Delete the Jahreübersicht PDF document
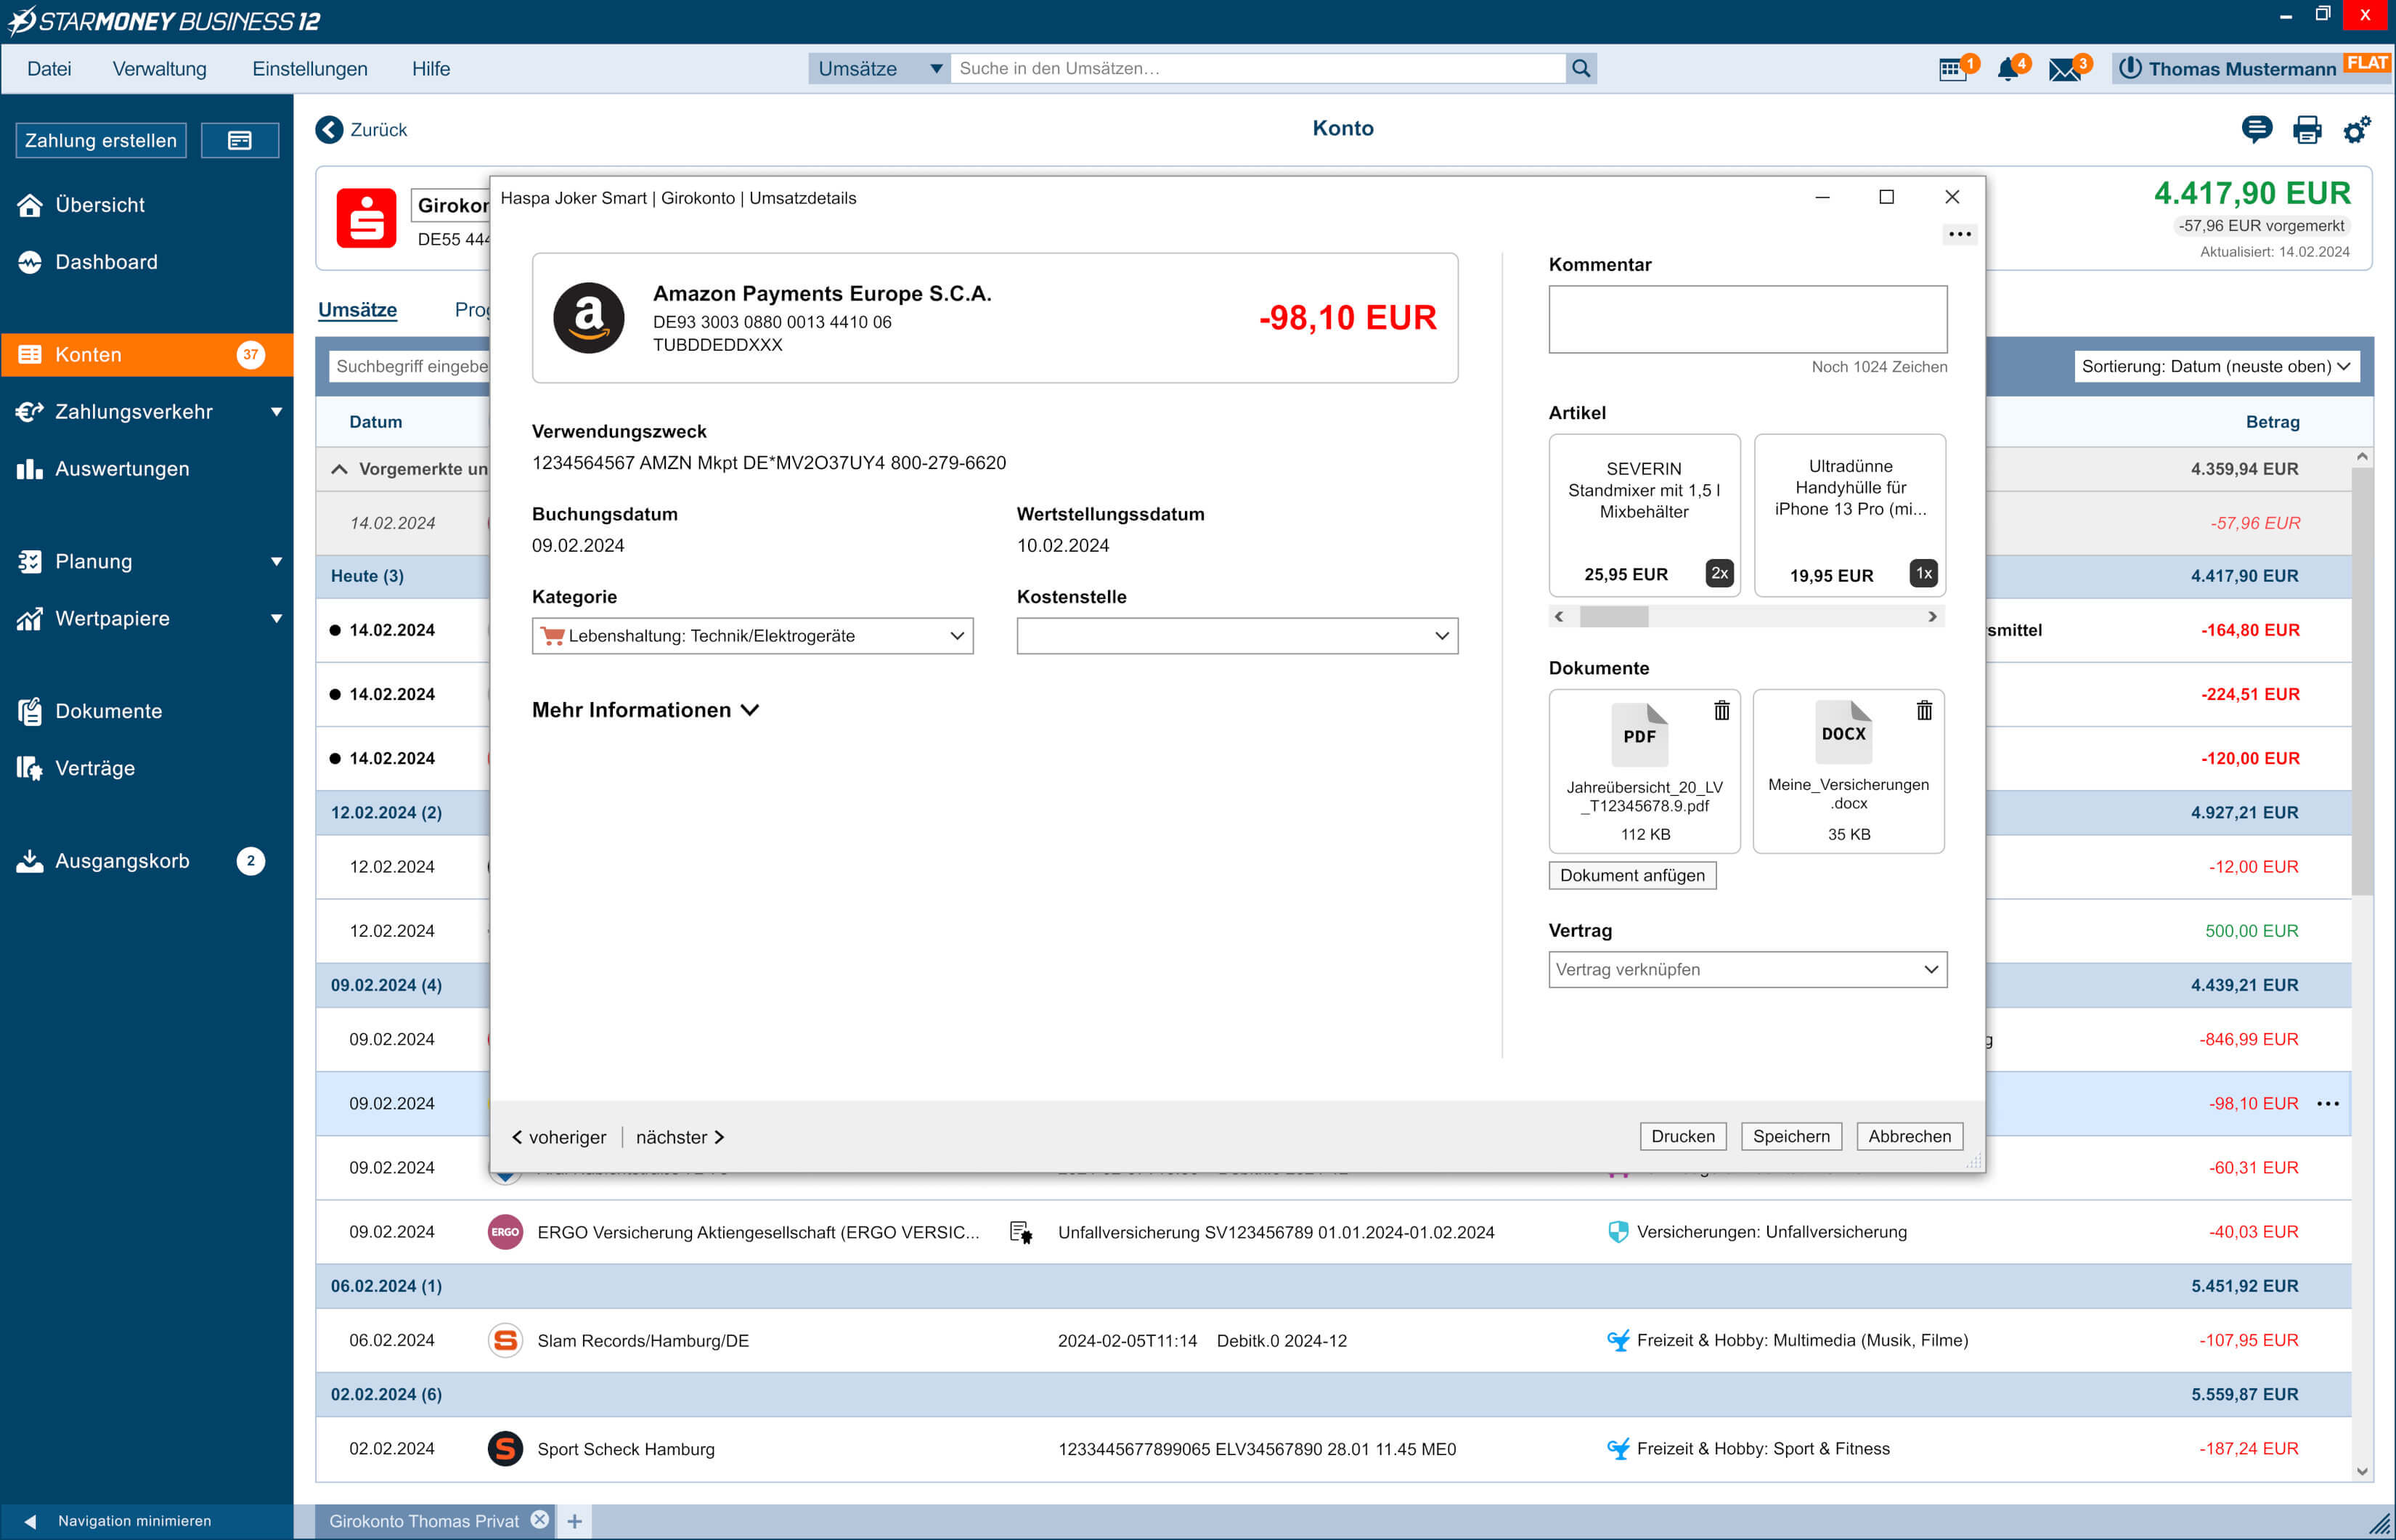Image resolution: width=2396 pixels, height=1540 pixels. (x=1722, y=710)
